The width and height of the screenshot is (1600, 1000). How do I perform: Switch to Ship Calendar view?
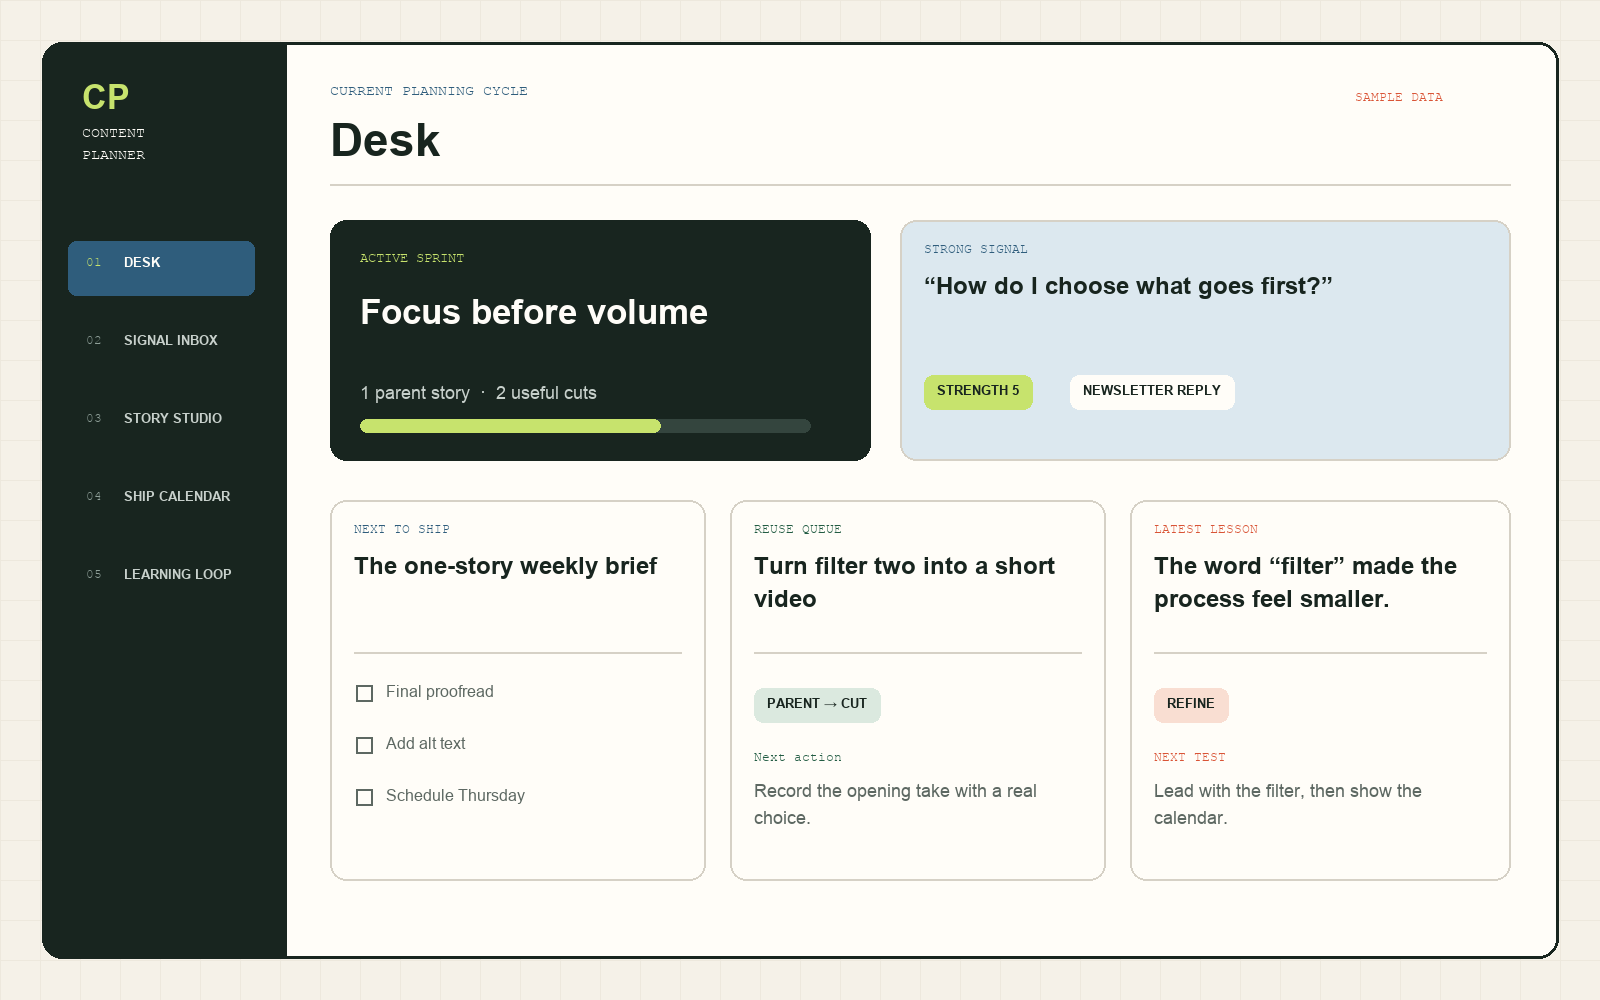pos(161,497)
